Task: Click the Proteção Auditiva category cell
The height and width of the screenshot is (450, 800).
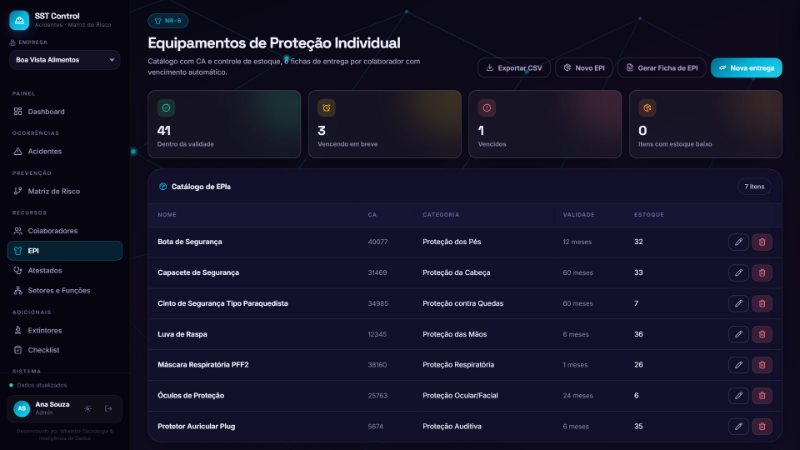Action: [x=452, y=426]
